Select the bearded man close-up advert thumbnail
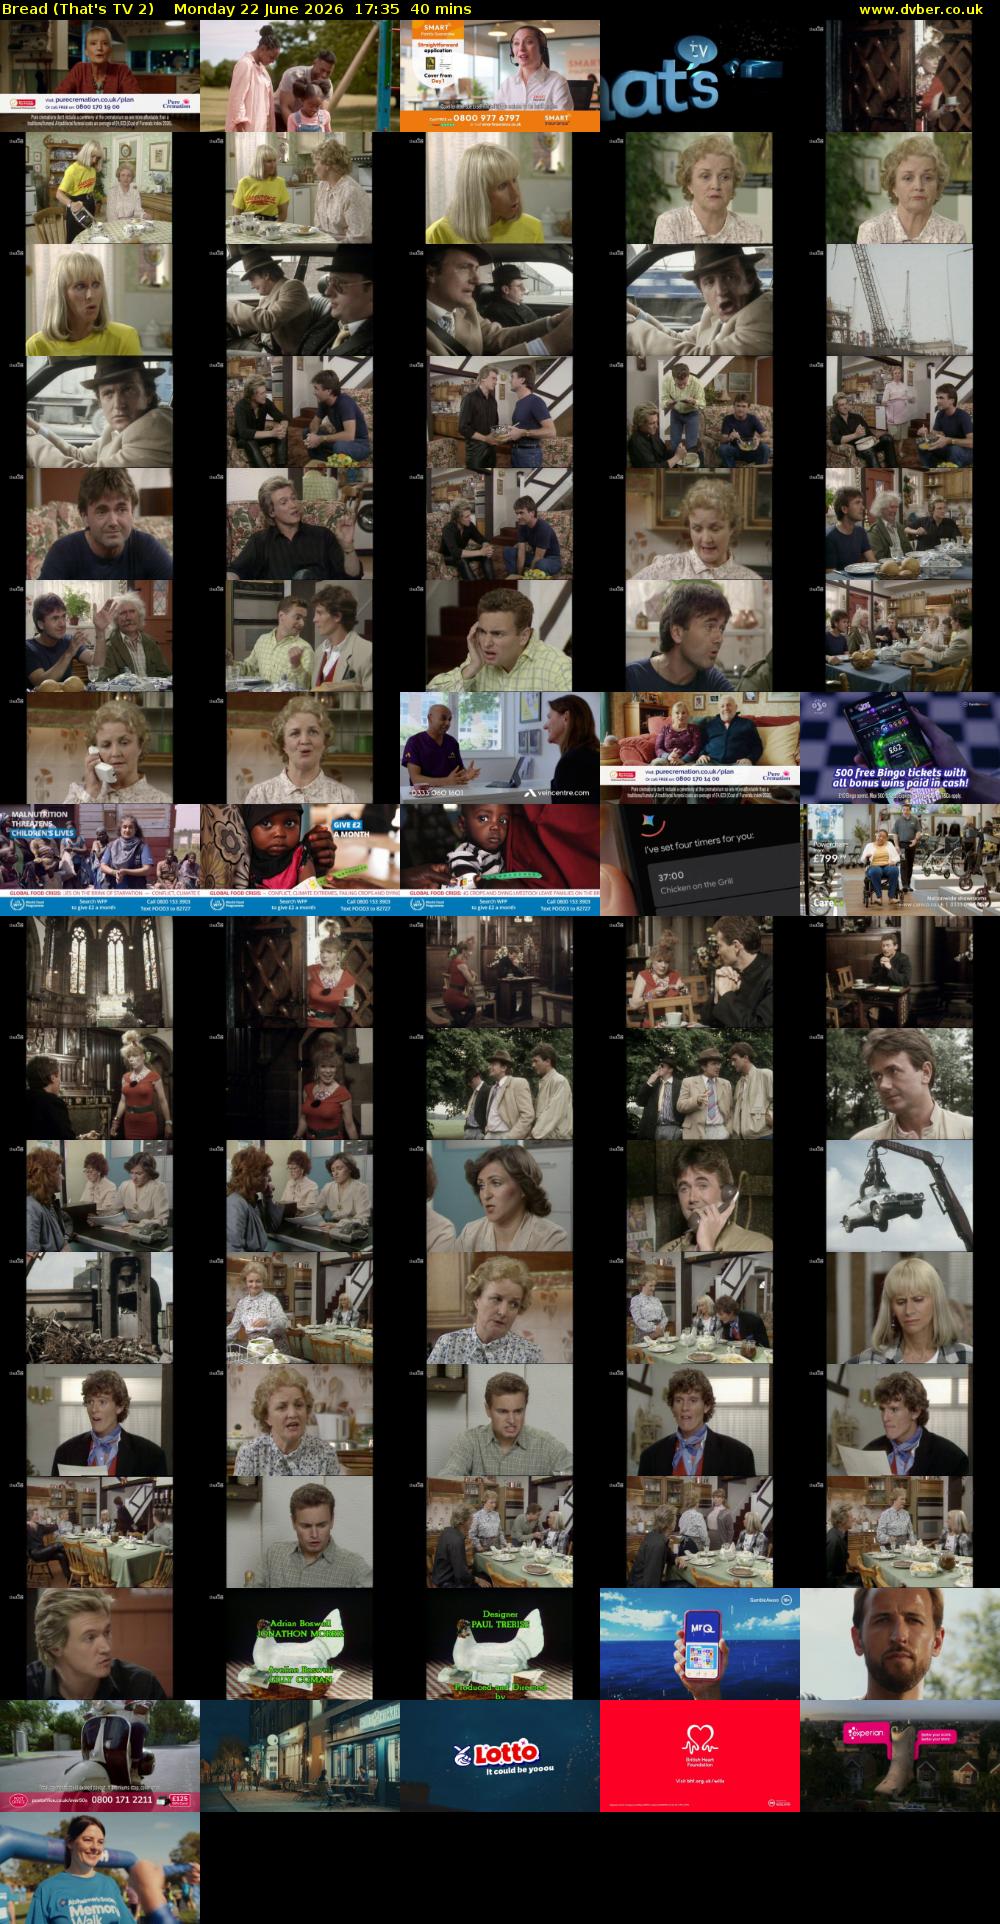The image size is (1000, 1924). 900,1644
